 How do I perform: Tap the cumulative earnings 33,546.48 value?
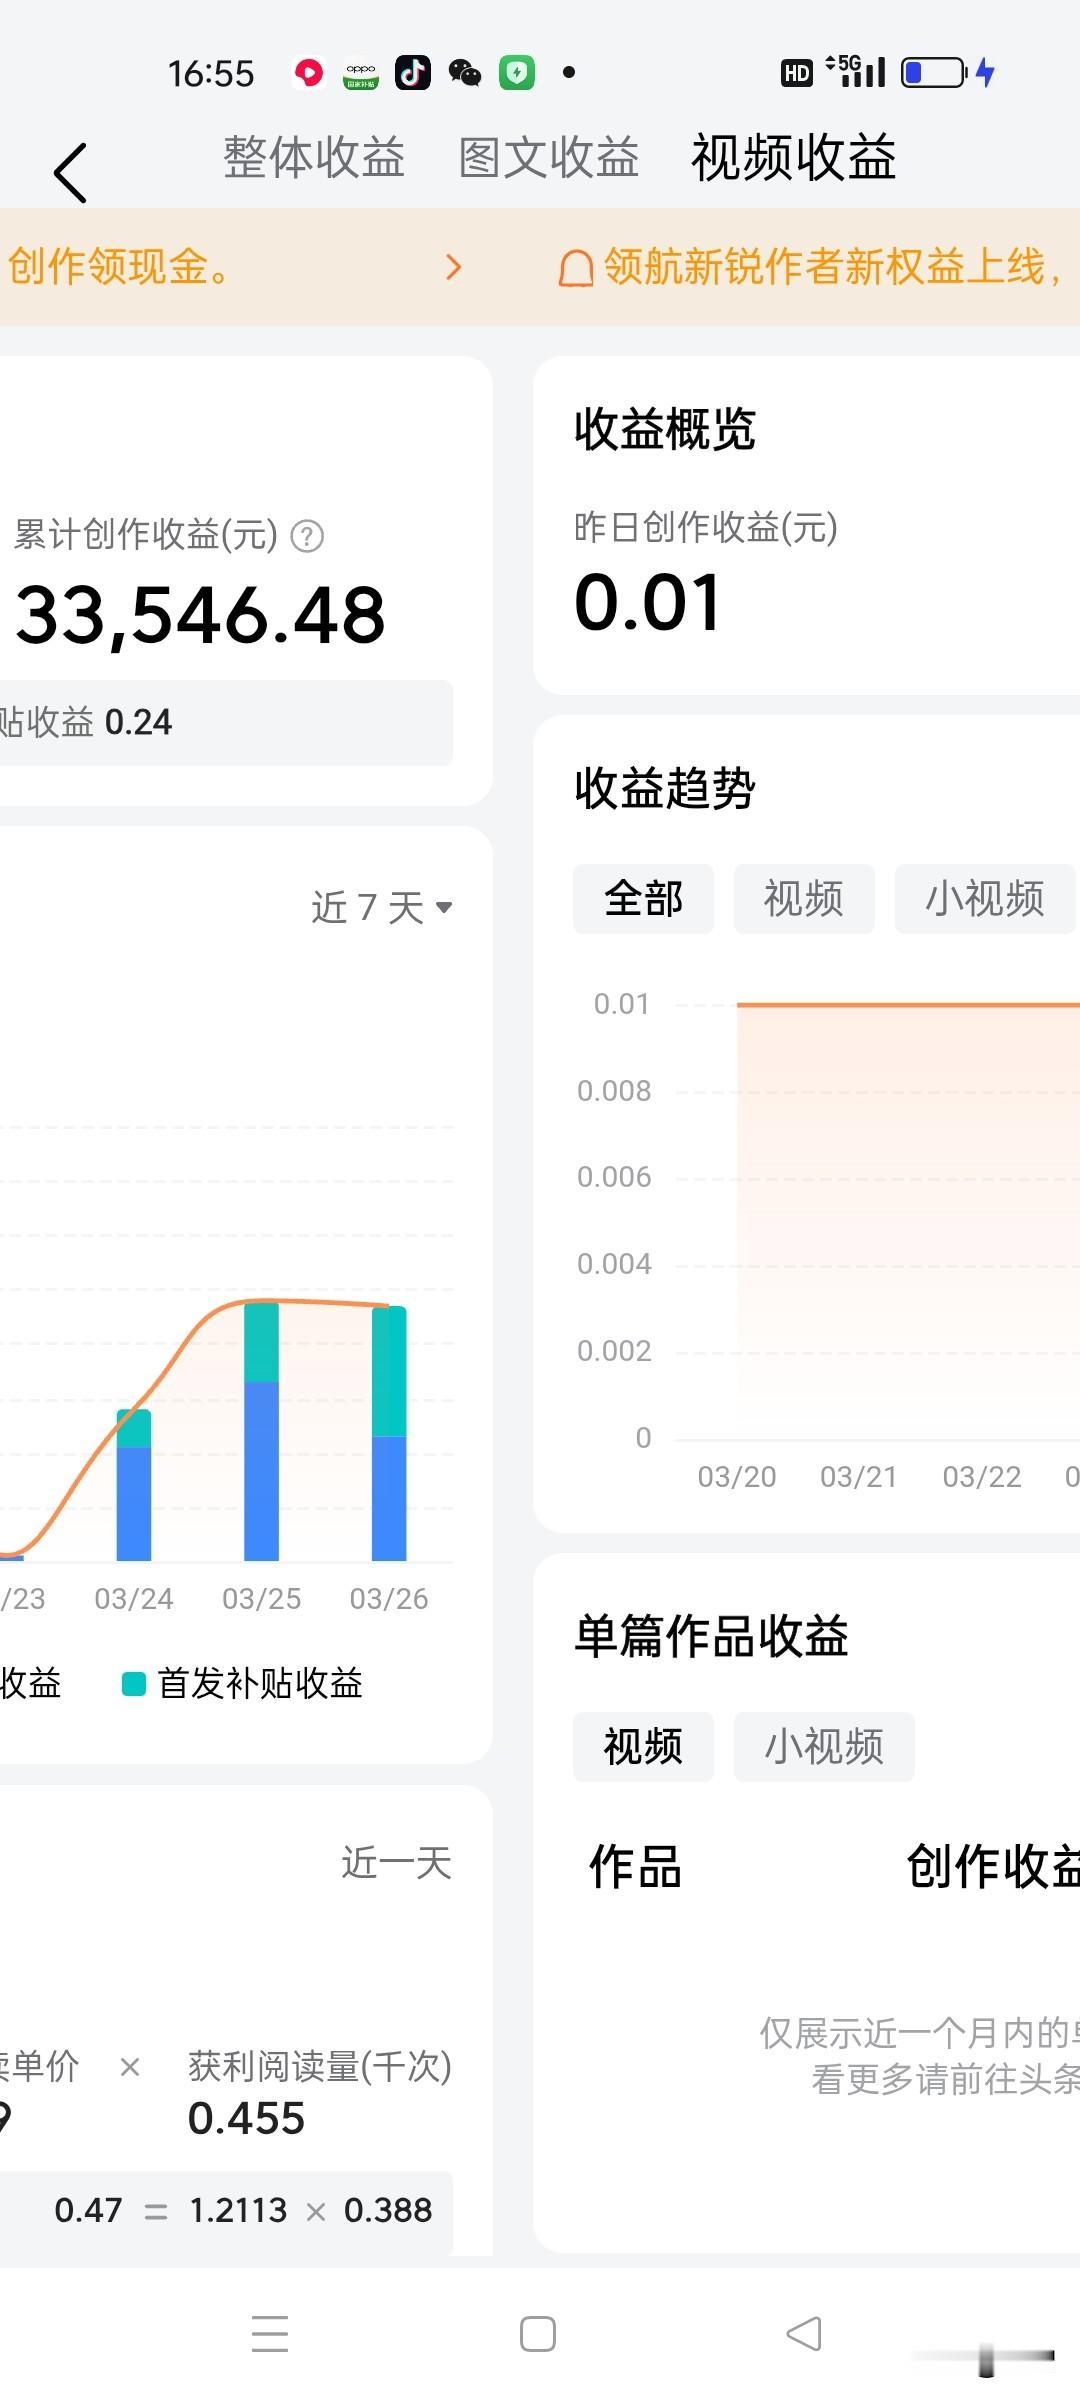200,615
